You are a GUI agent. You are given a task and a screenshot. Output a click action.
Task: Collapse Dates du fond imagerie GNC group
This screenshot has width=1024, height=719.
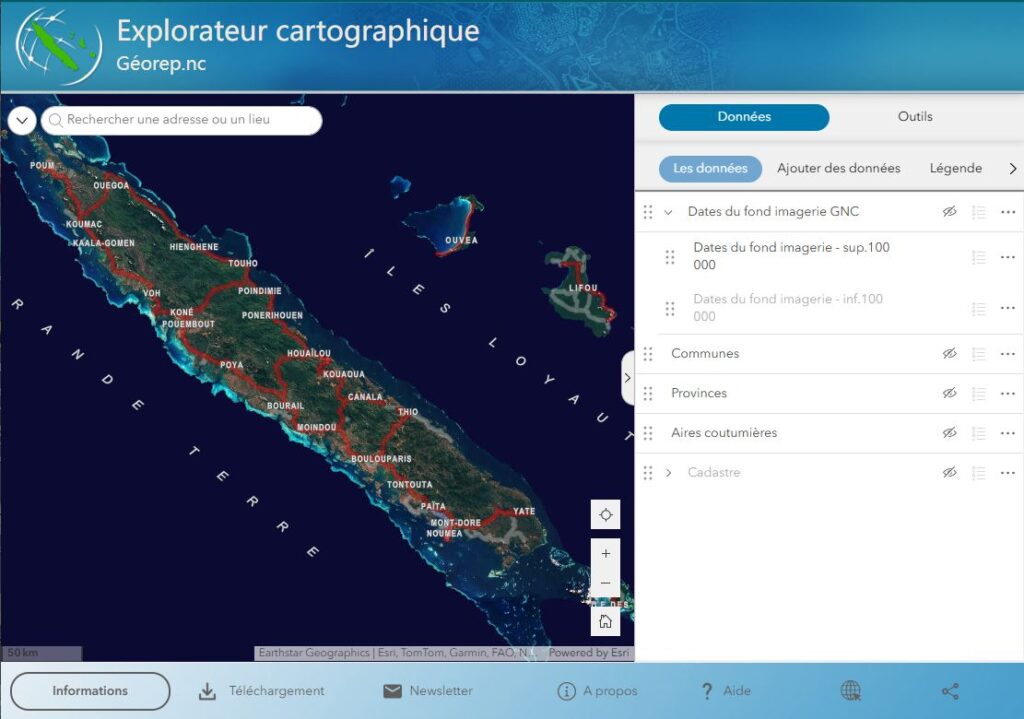(x=669, y=212)
